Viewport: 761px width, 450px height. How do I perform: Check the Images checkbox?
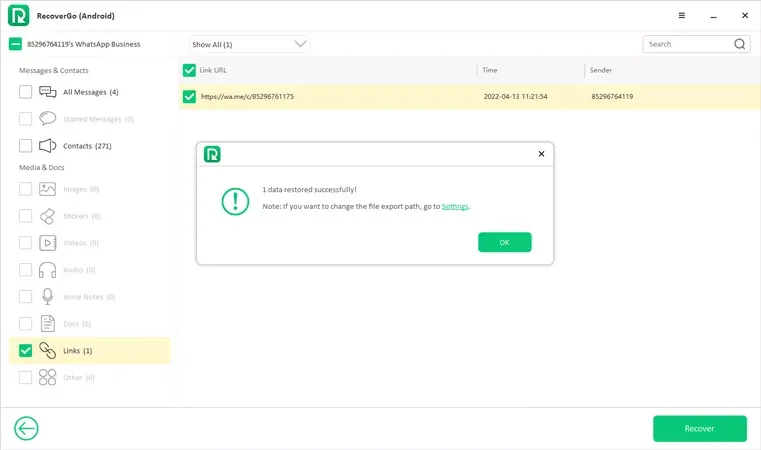pyautogui.click(x=25, y=189)
